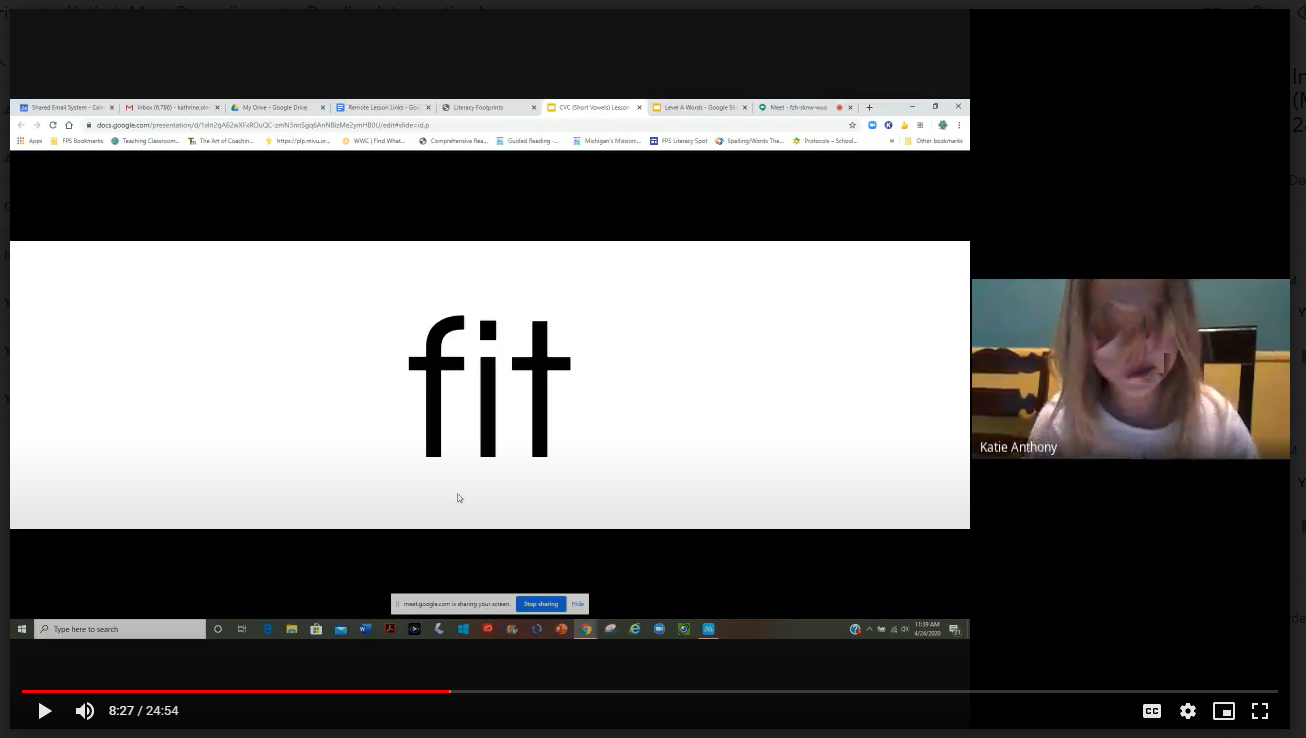The height and width of the screenshot is (738, 1306).
Task: Open Windows notification center
Action: [956, 629]
